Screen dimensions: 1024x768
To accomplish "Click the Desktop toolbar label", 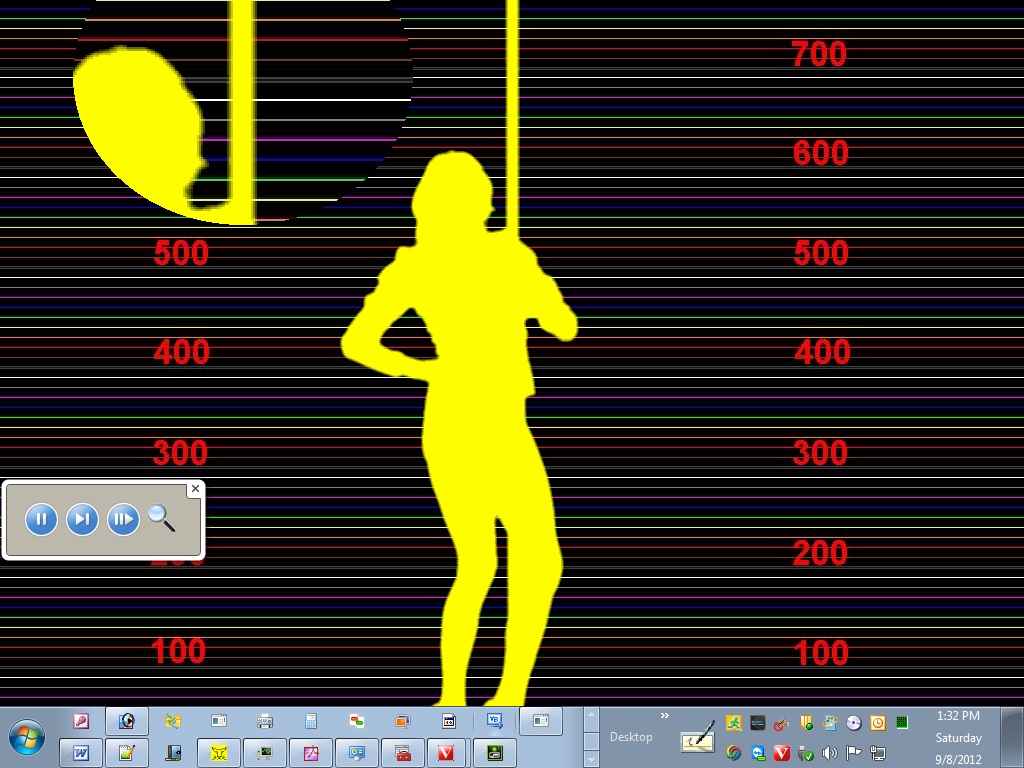I will [631, 737].
